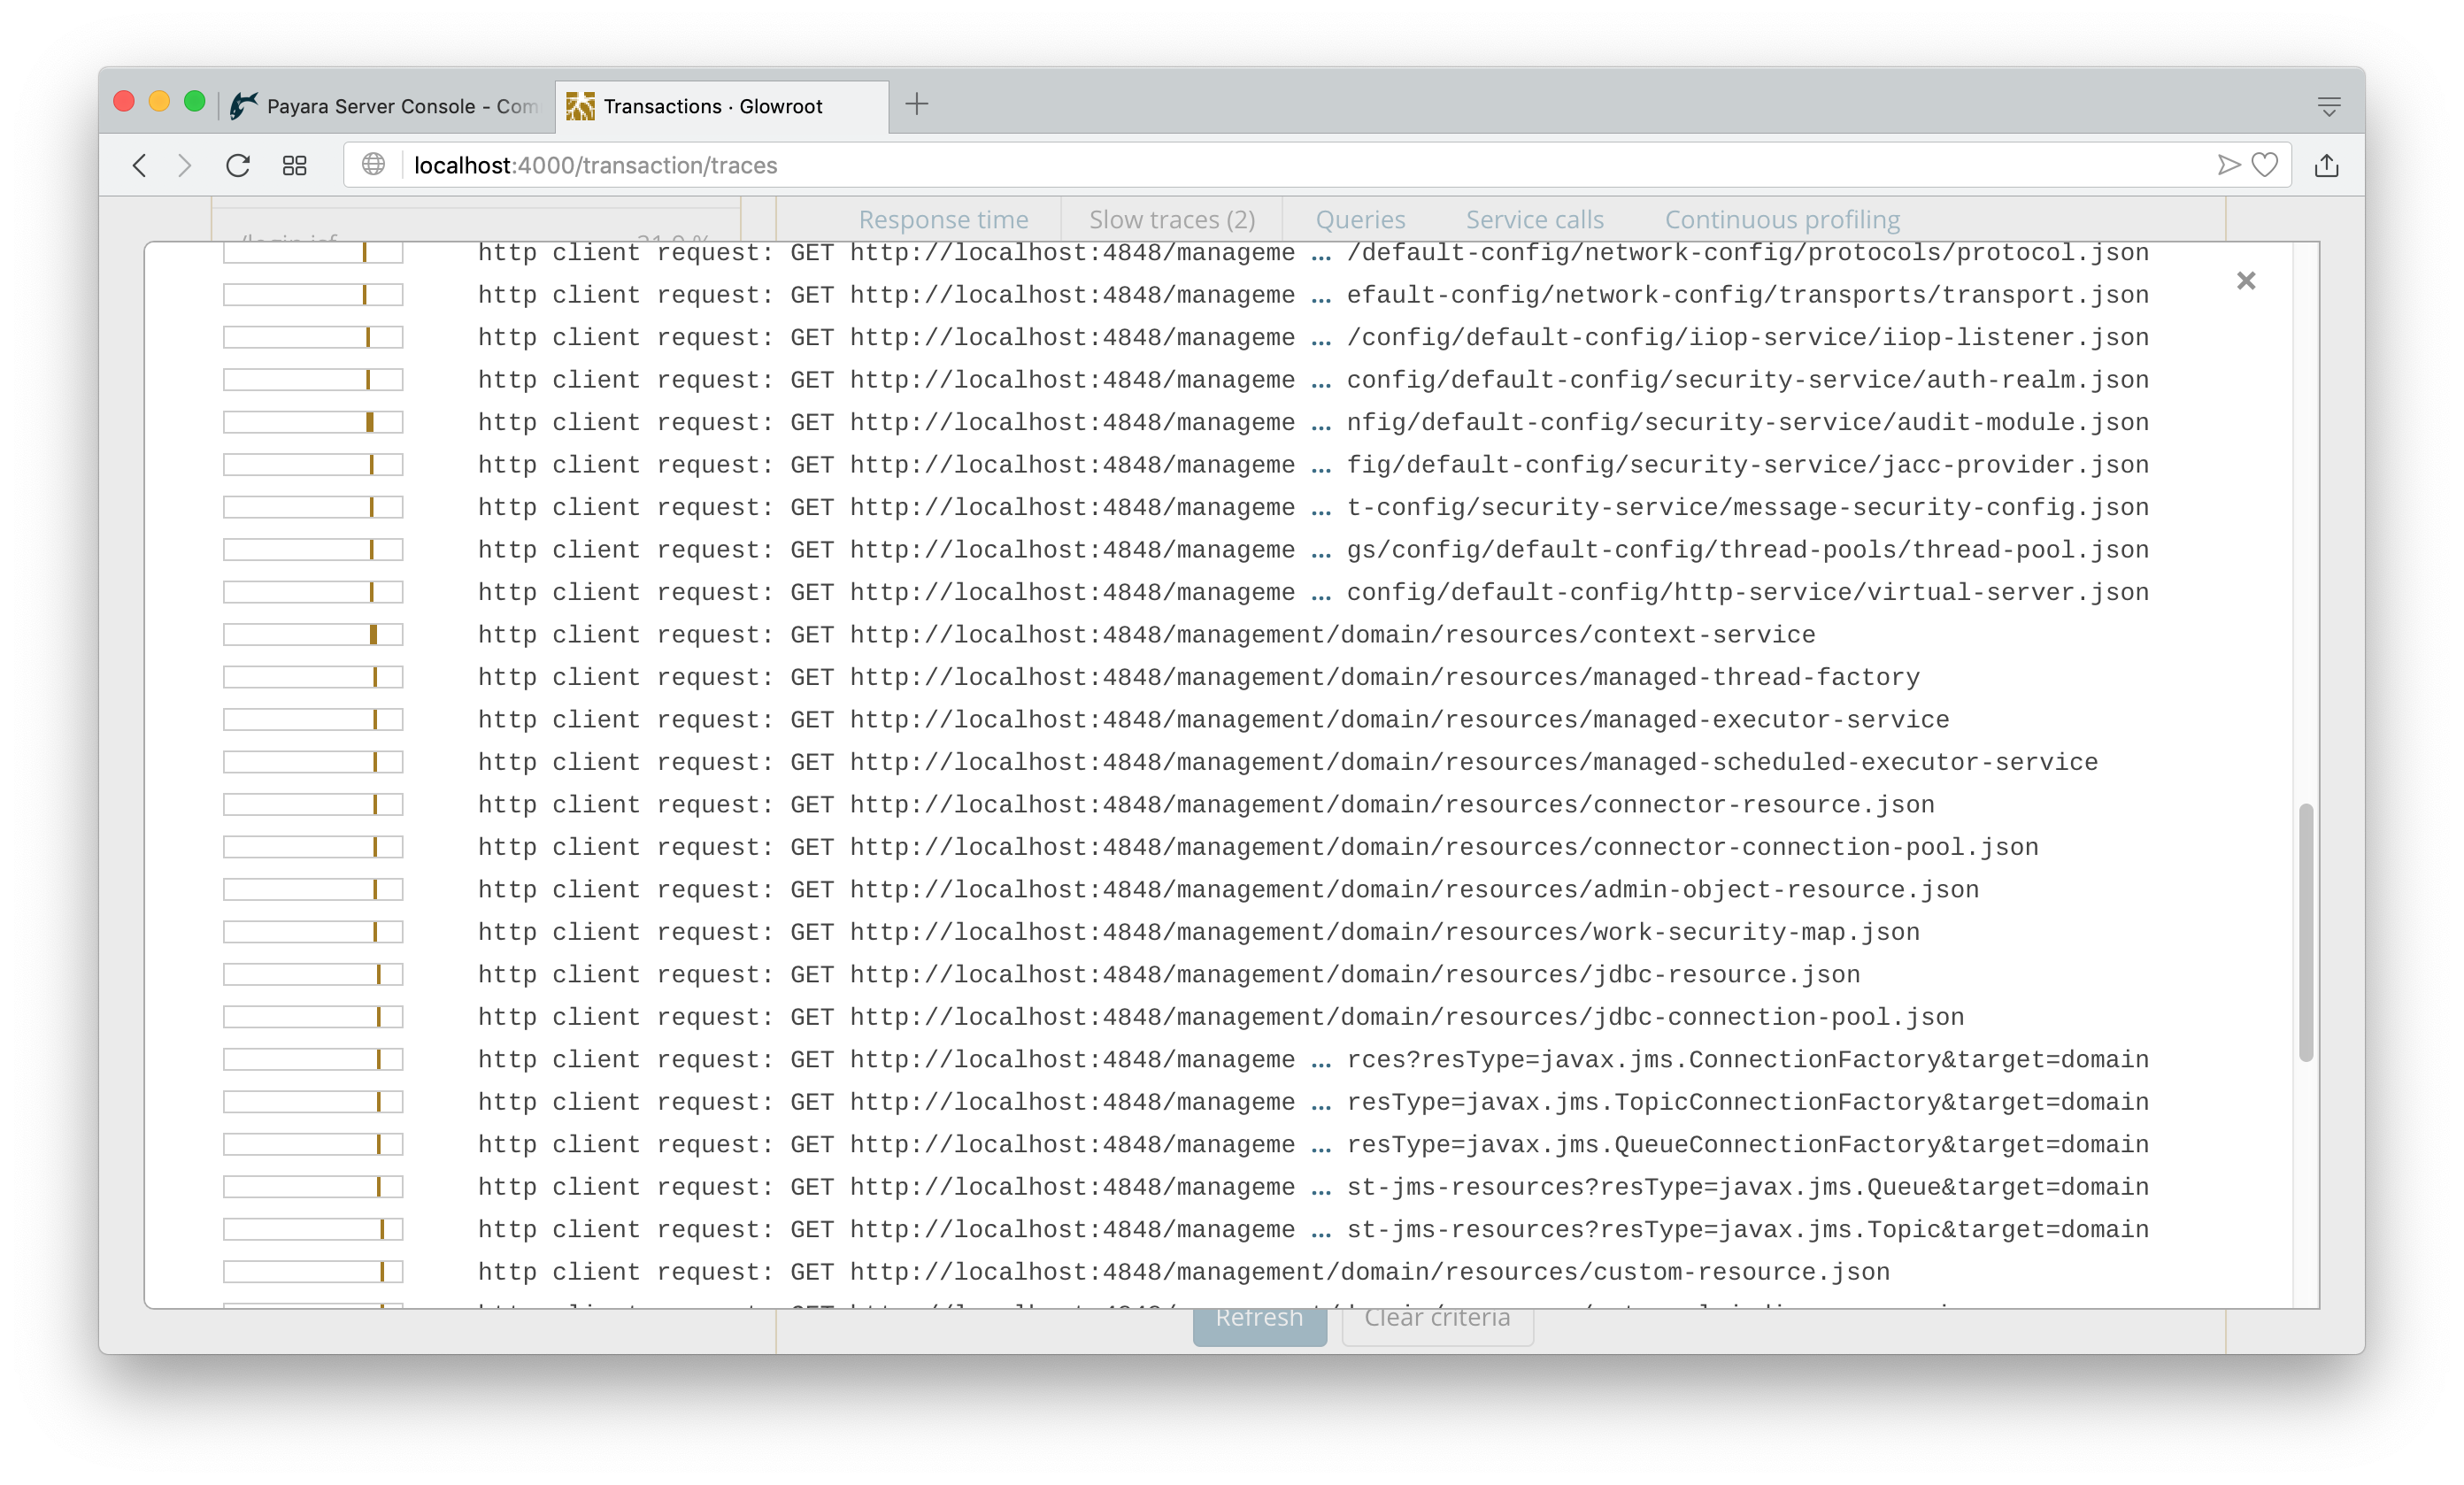This screenshot has width=2464, height=1485.
Task: Switch to the Queries tab
Action: [1360, 219]
